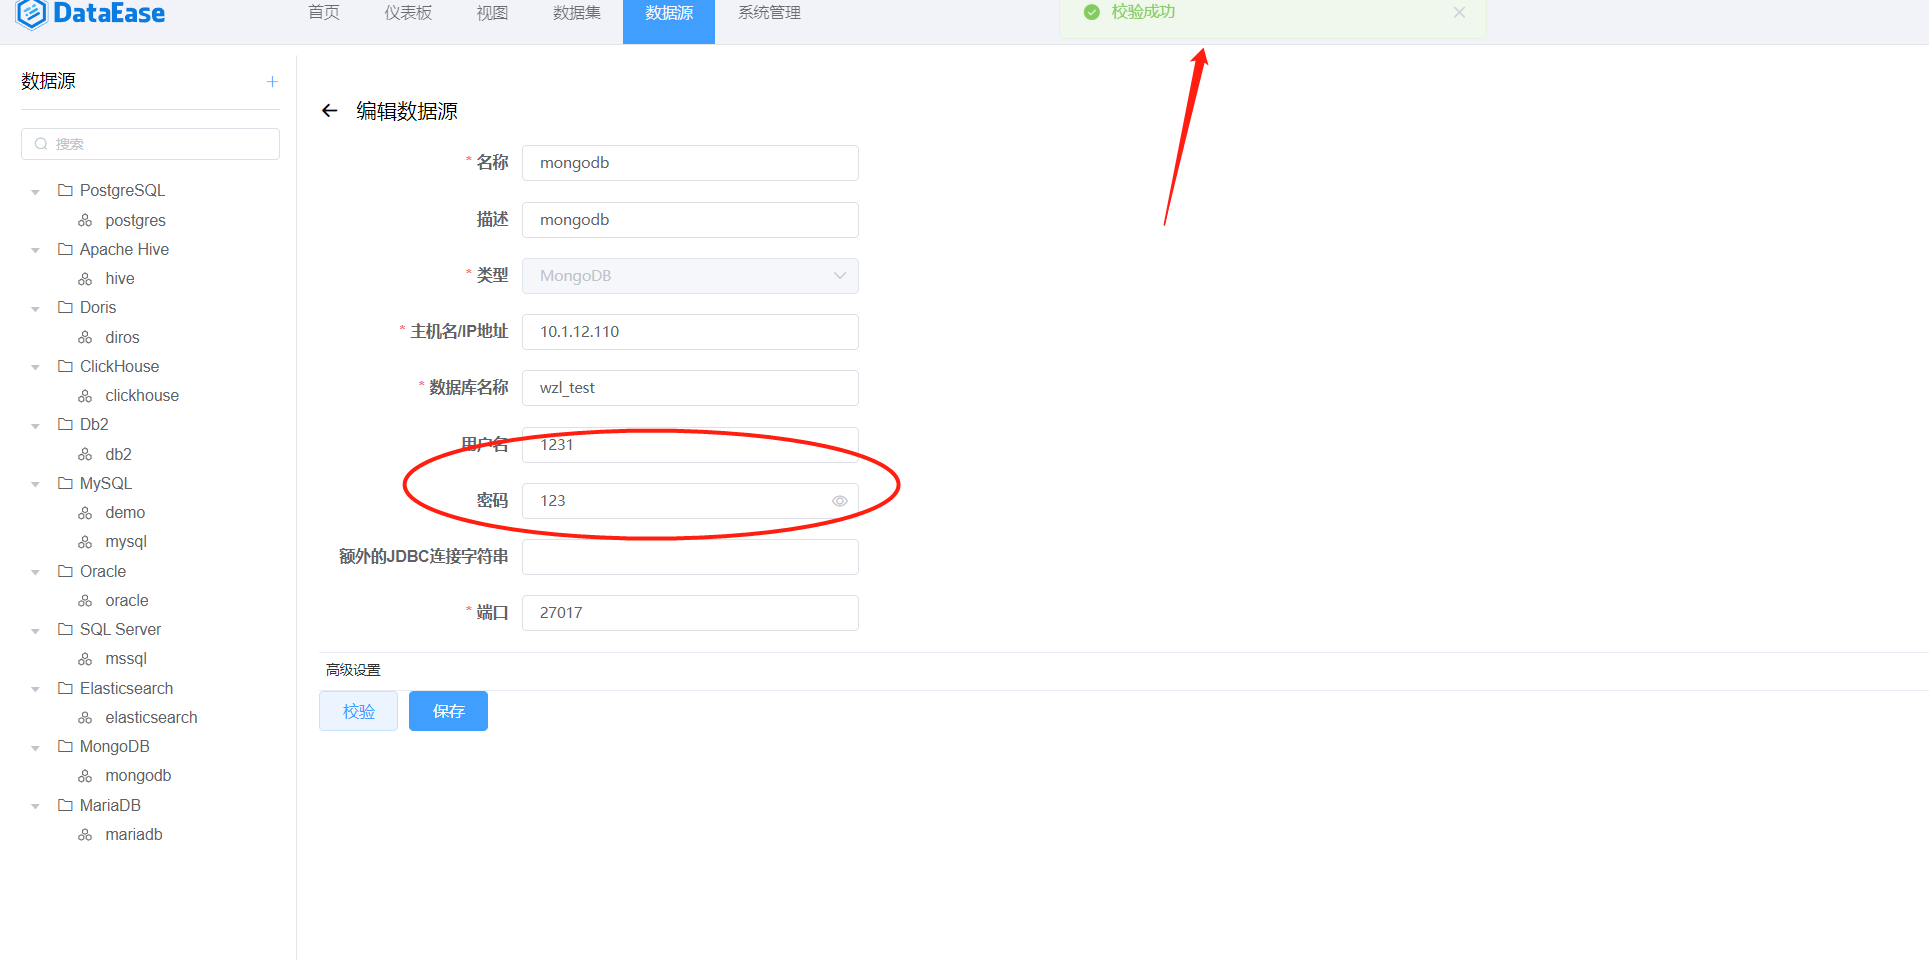1929x960 pixels.
Task: Select the mssql datasource in tree
Action: [126, 659]
